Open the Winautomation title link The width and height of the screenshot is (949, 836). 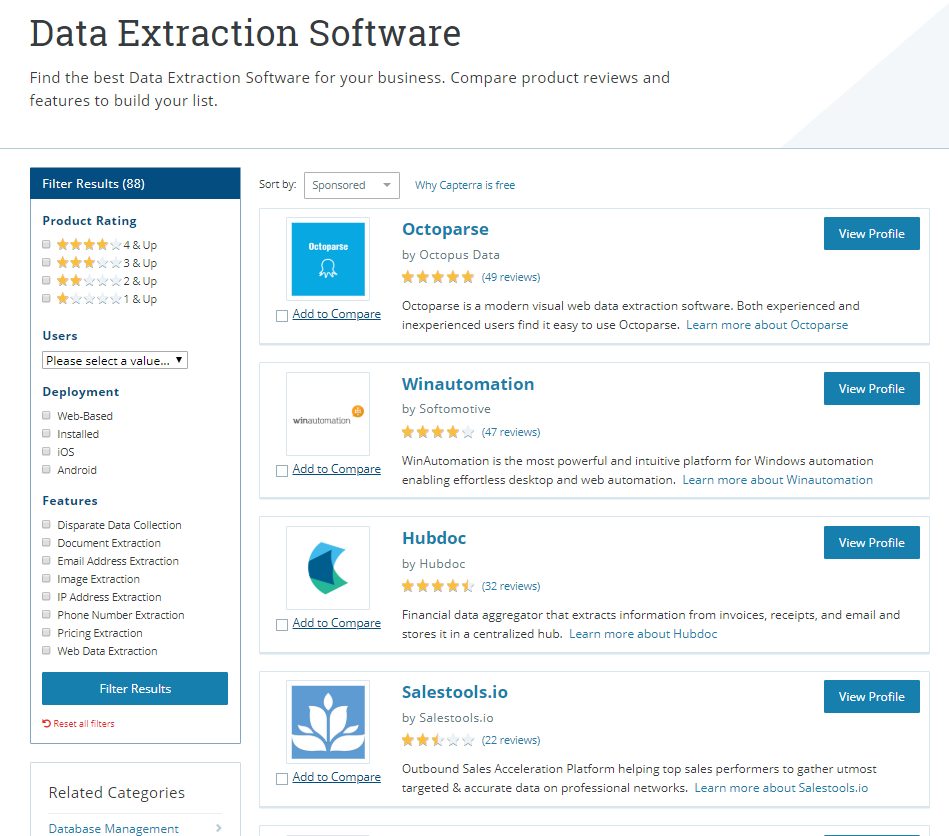(468, 384)
